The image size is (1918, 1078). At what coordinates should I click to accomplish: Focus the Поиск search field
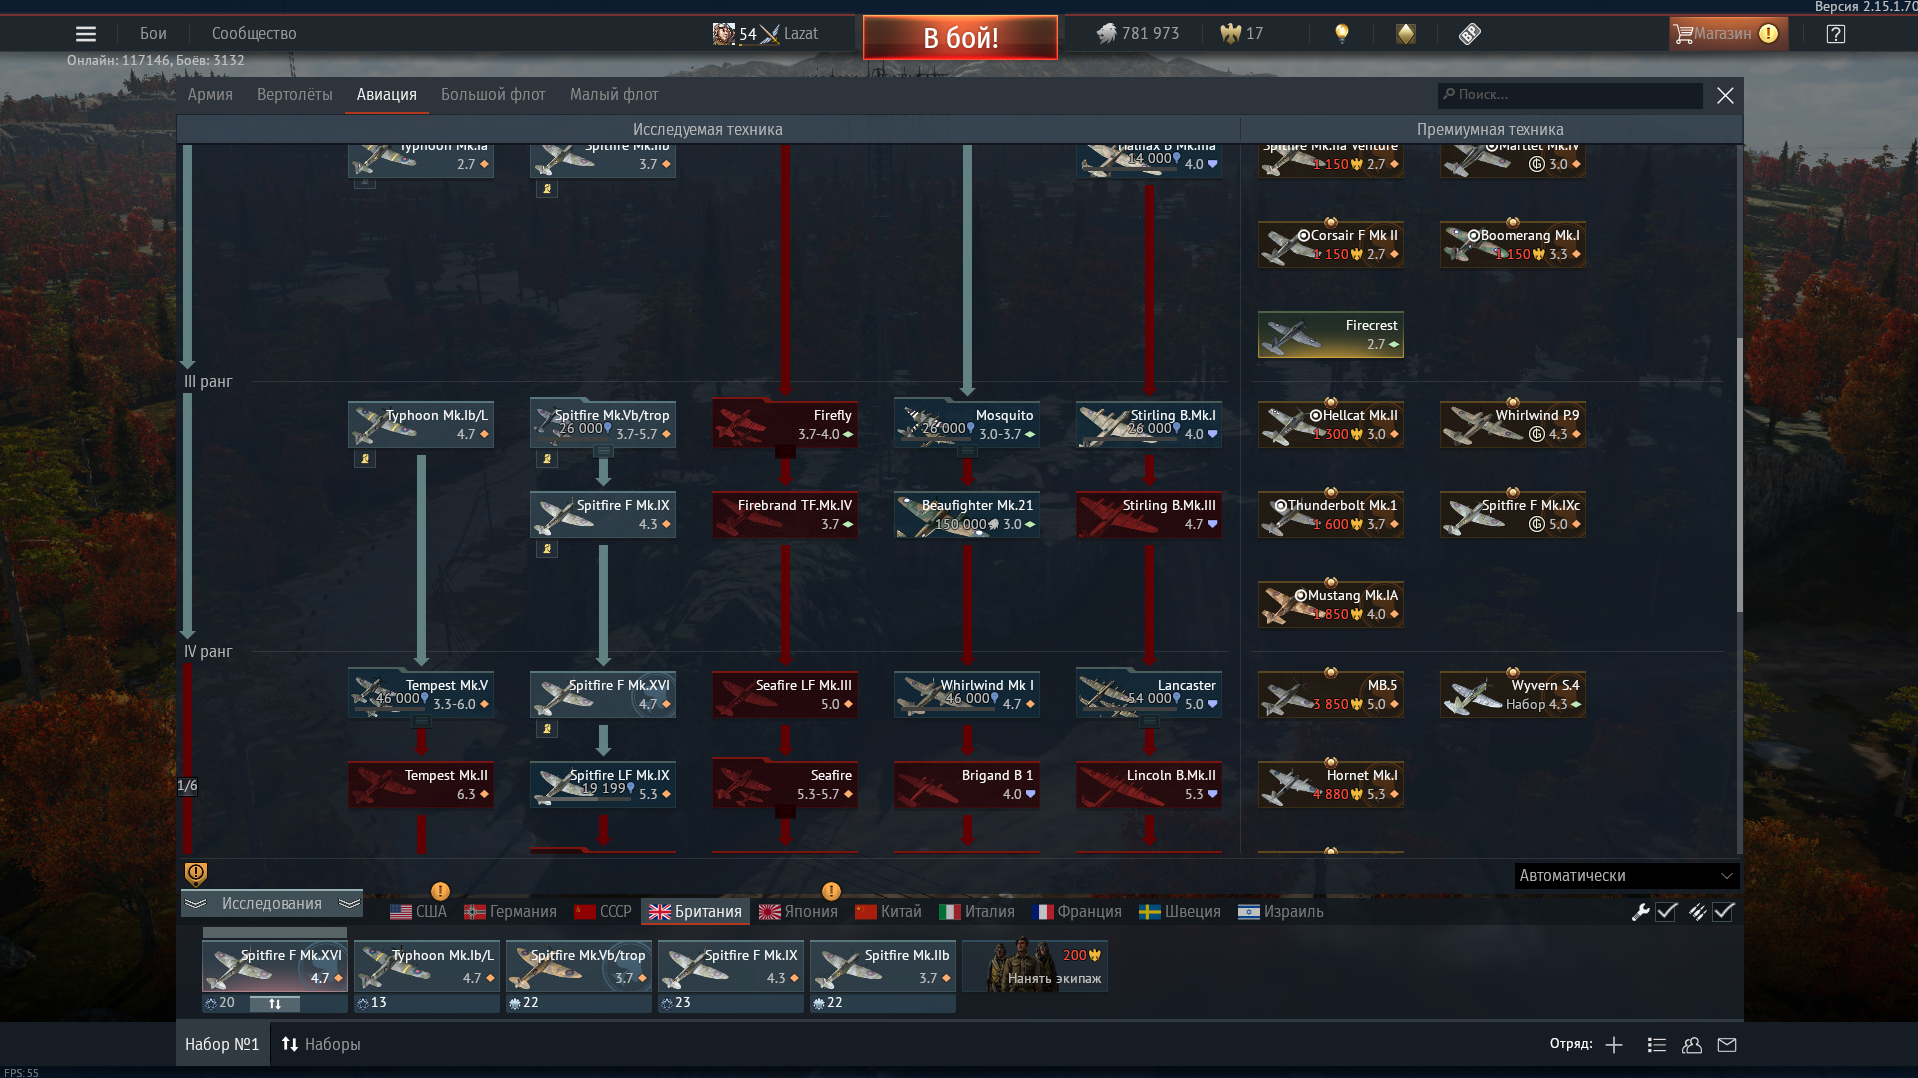(x=1570, y=95)
